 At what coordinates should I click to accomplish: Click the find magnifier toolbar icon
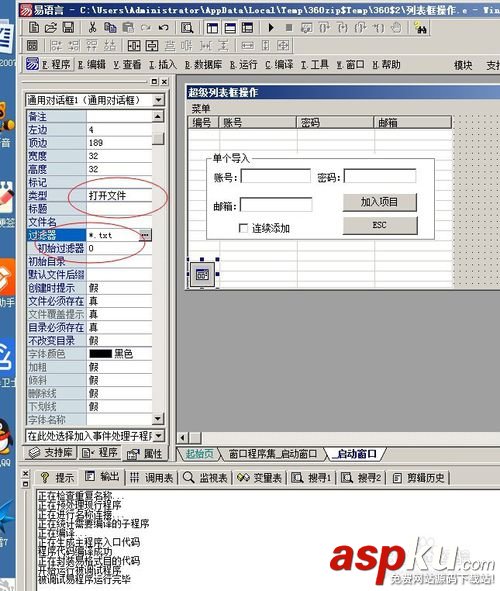point(187,28)
